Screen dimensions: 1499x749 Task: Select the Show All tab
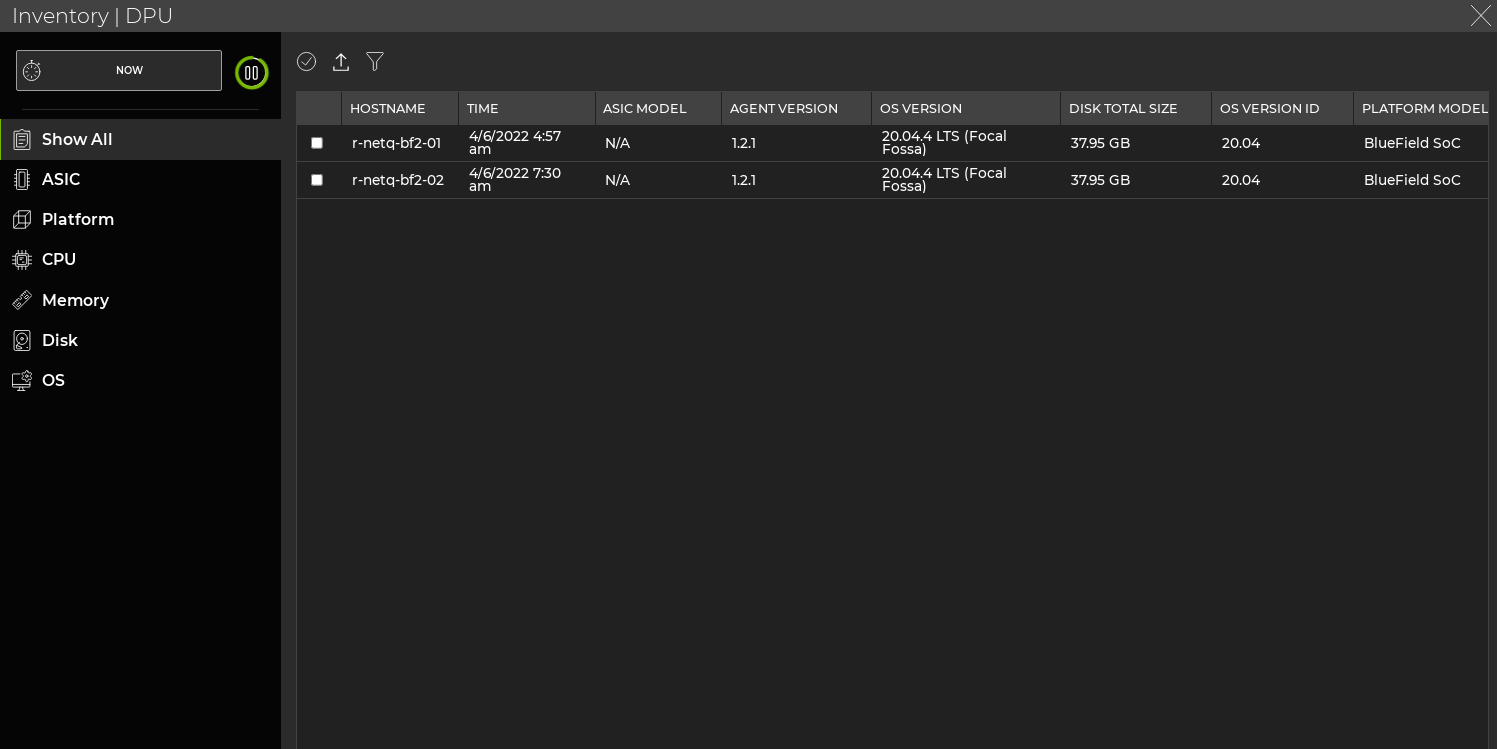77,139
